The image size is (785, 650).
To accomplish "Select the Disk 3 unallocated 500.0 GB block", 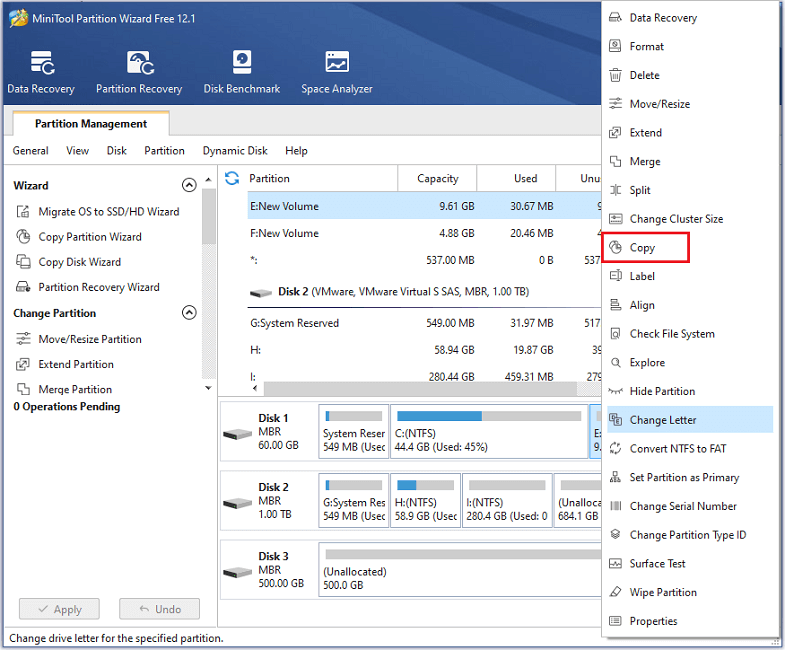I will 460,570.
